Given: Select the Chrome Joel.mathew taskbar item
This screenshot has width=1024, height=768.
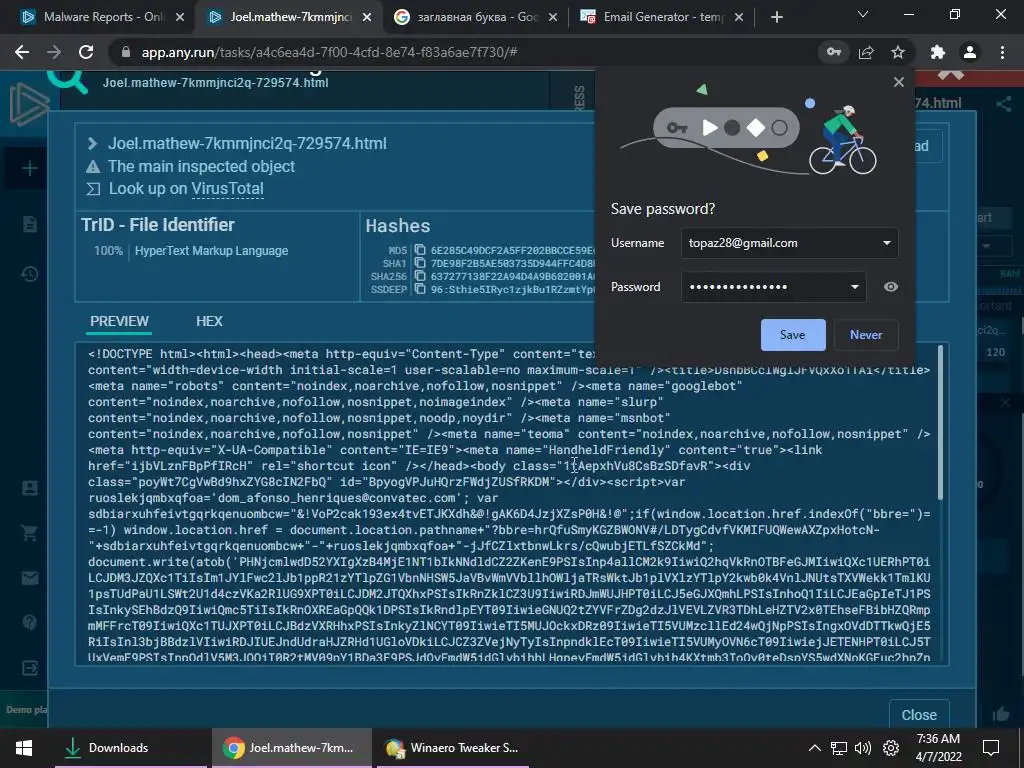Looking at the screenshot, I should (291, 748).
